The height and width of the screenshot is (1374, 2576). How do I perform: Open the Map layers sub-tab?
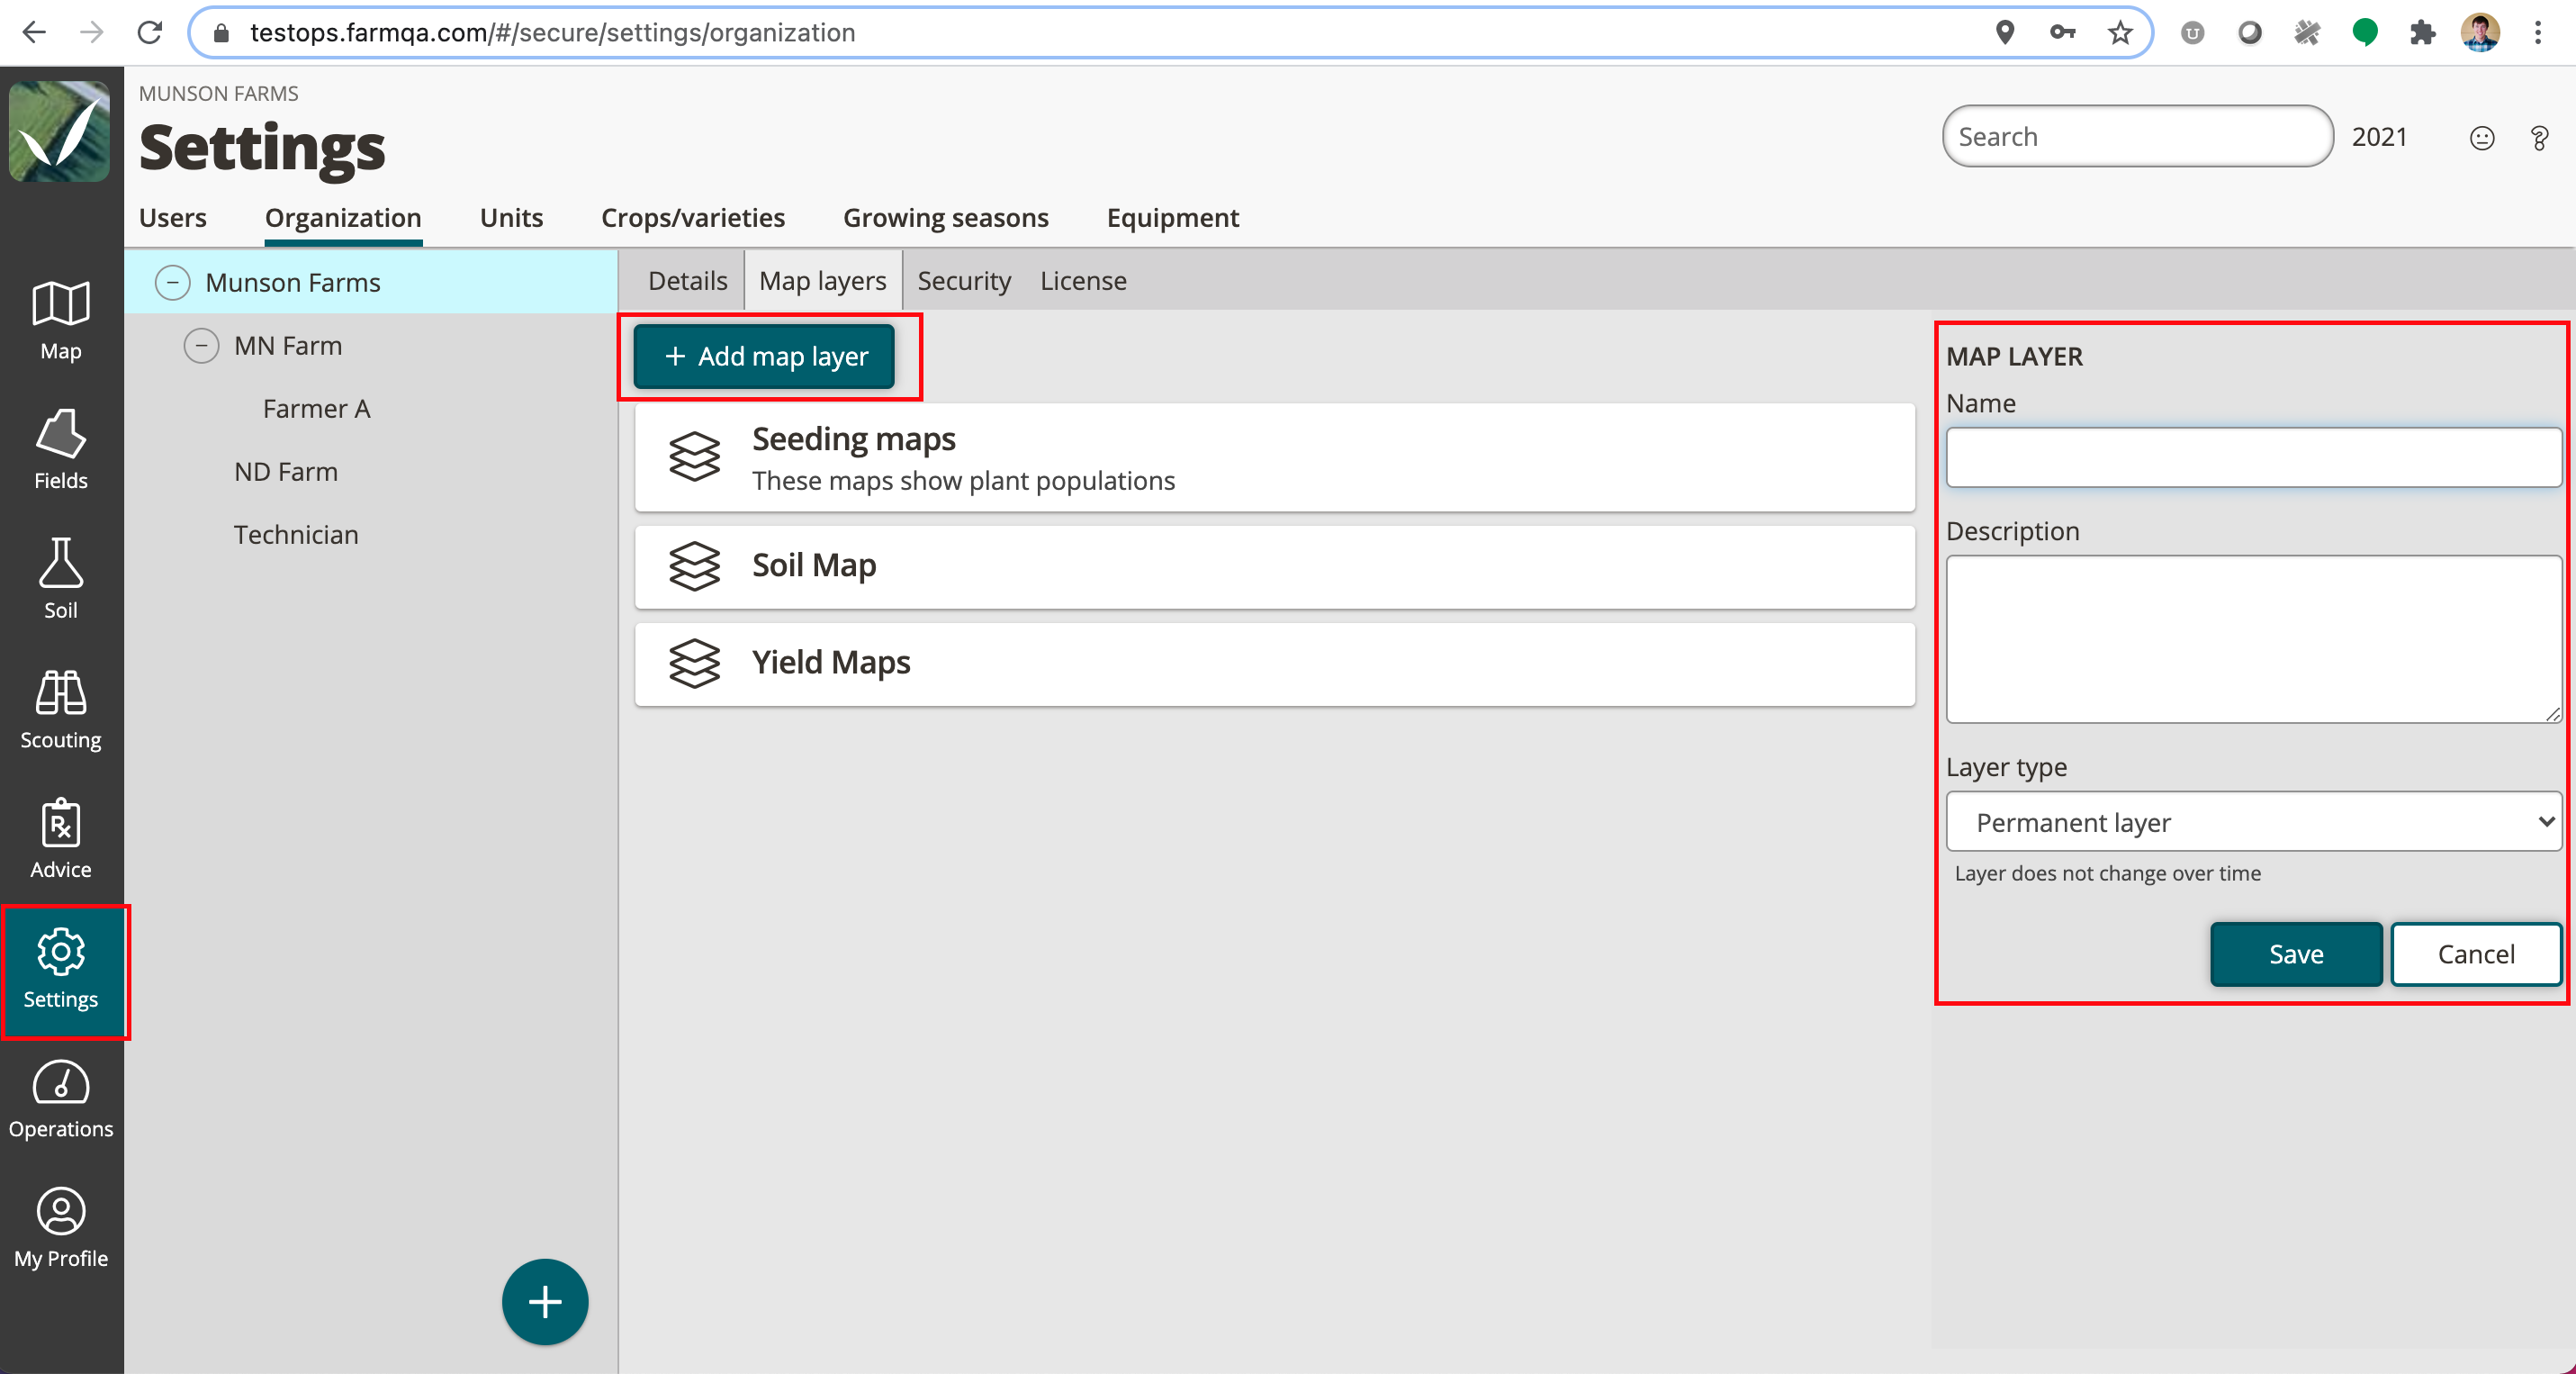(x=823, y=281)
